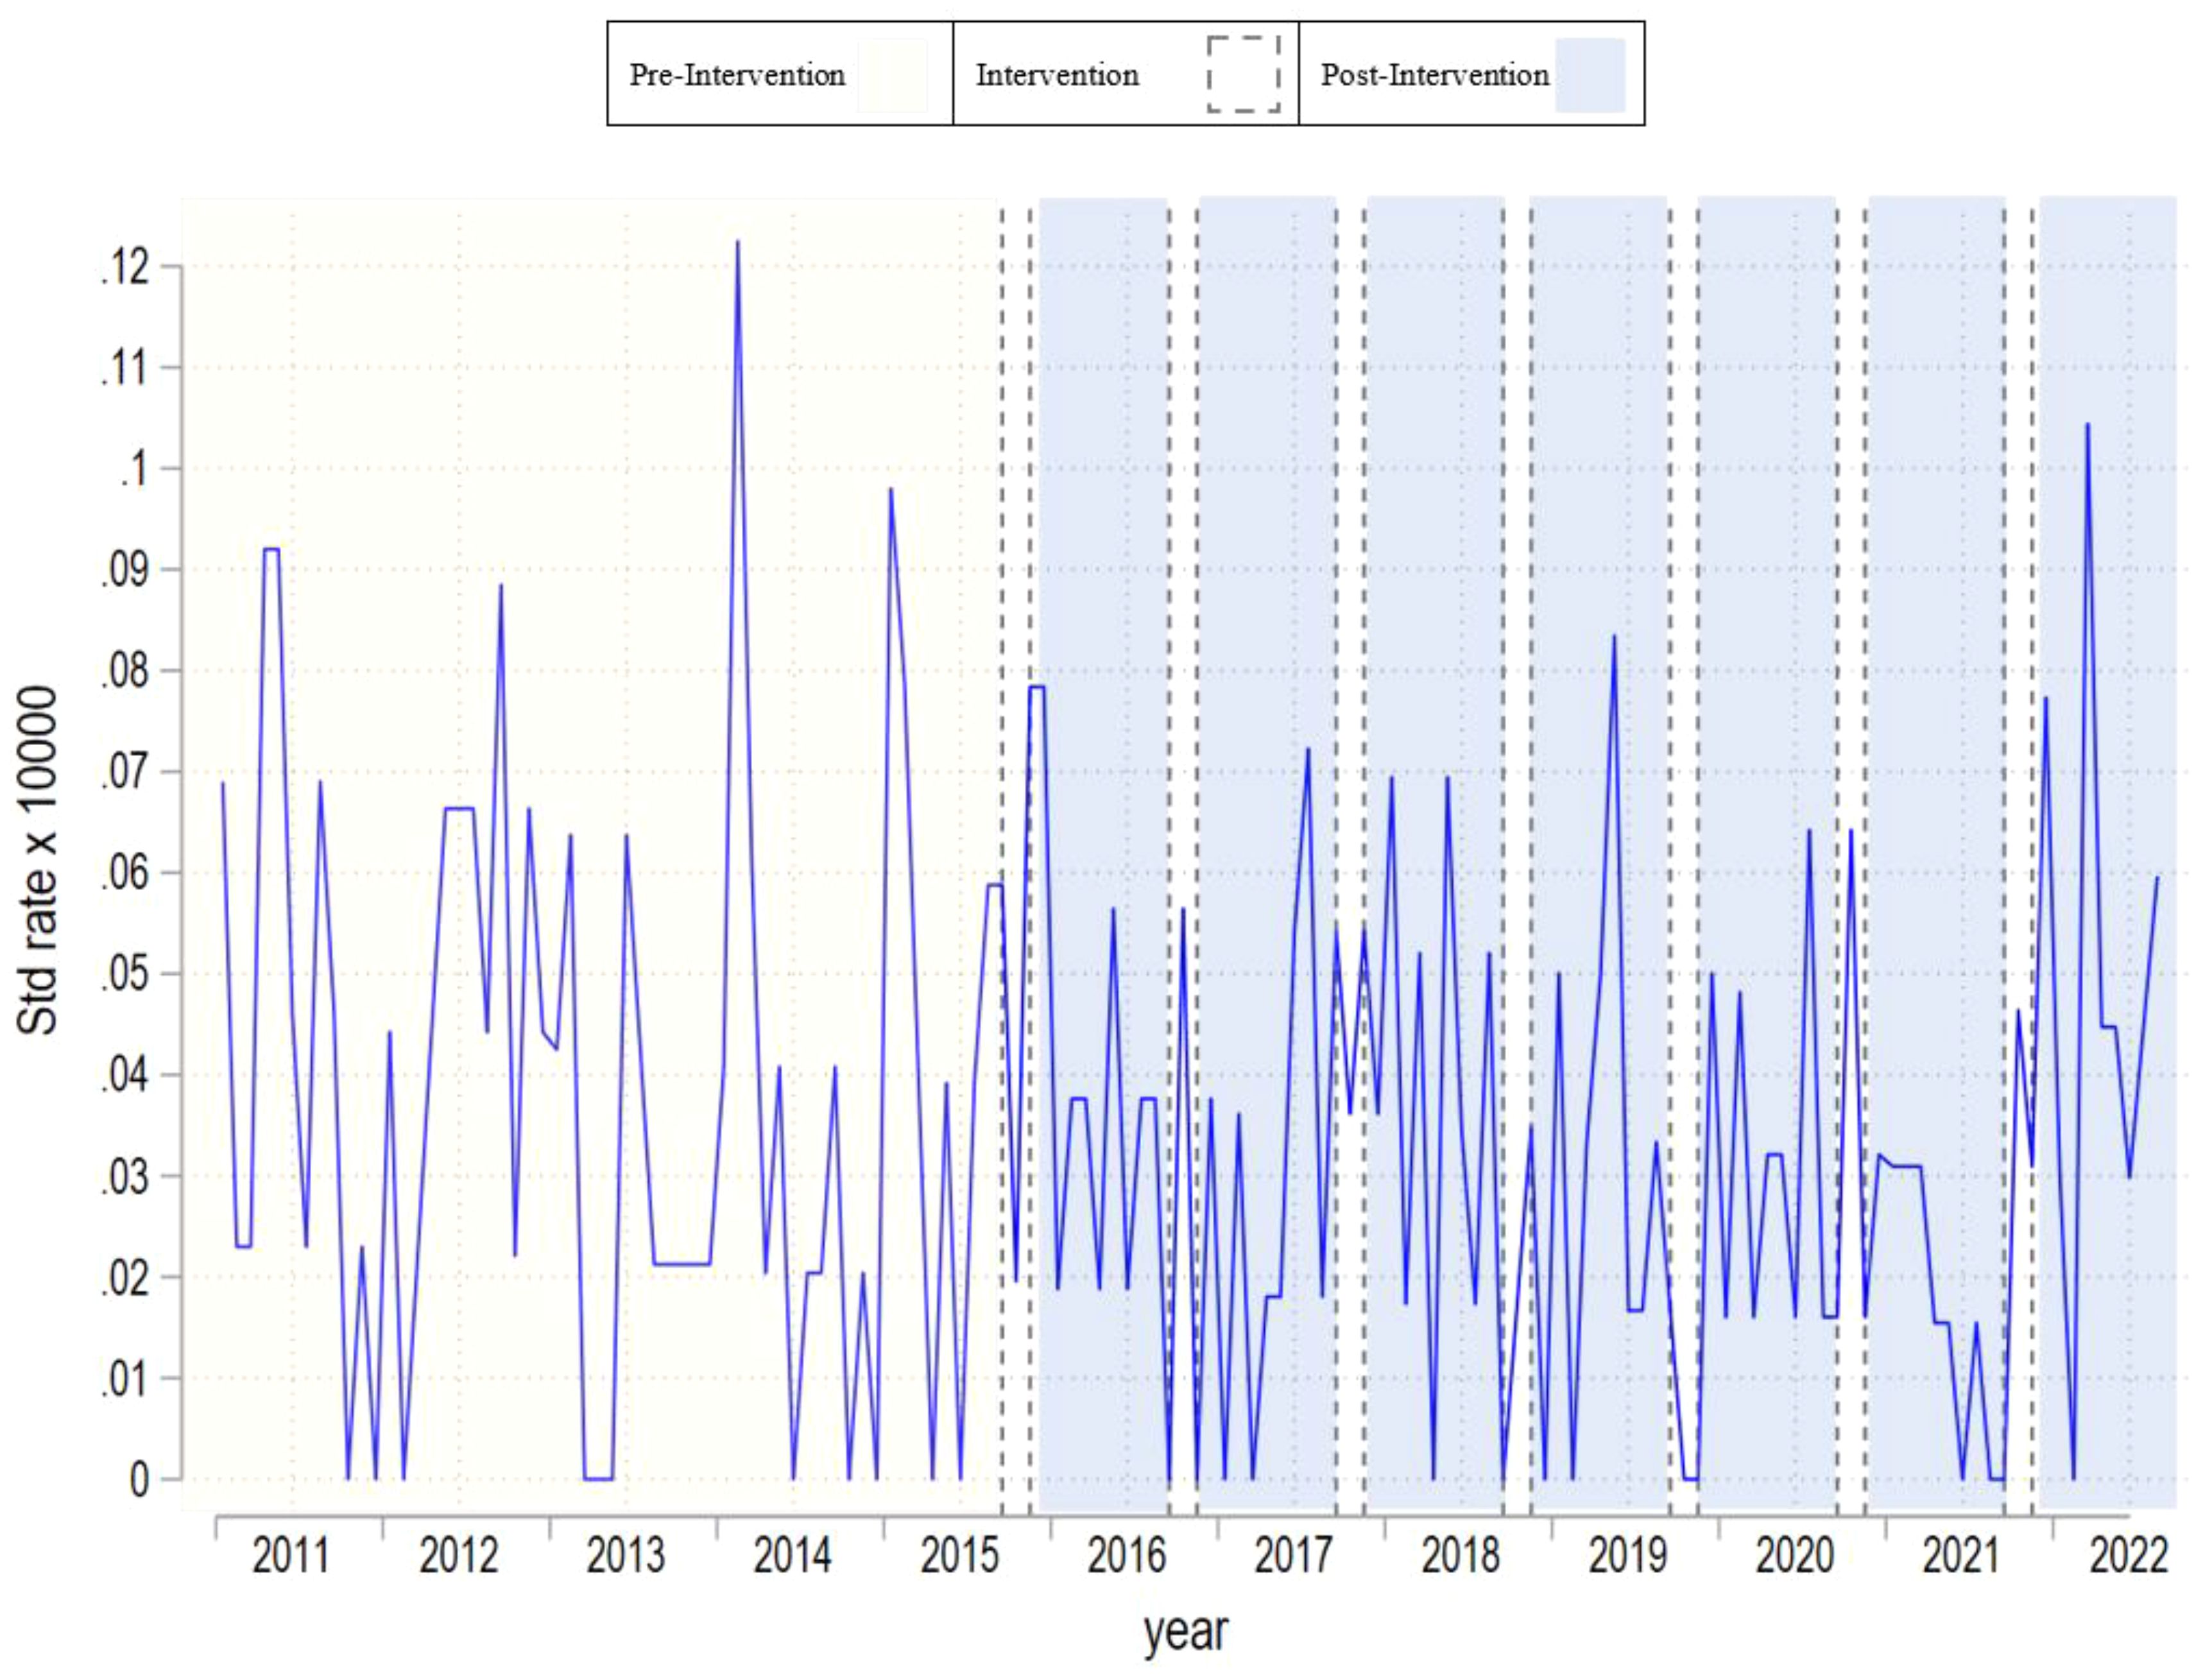Click the 2017 x-axis label

tap(1293, 1555)
